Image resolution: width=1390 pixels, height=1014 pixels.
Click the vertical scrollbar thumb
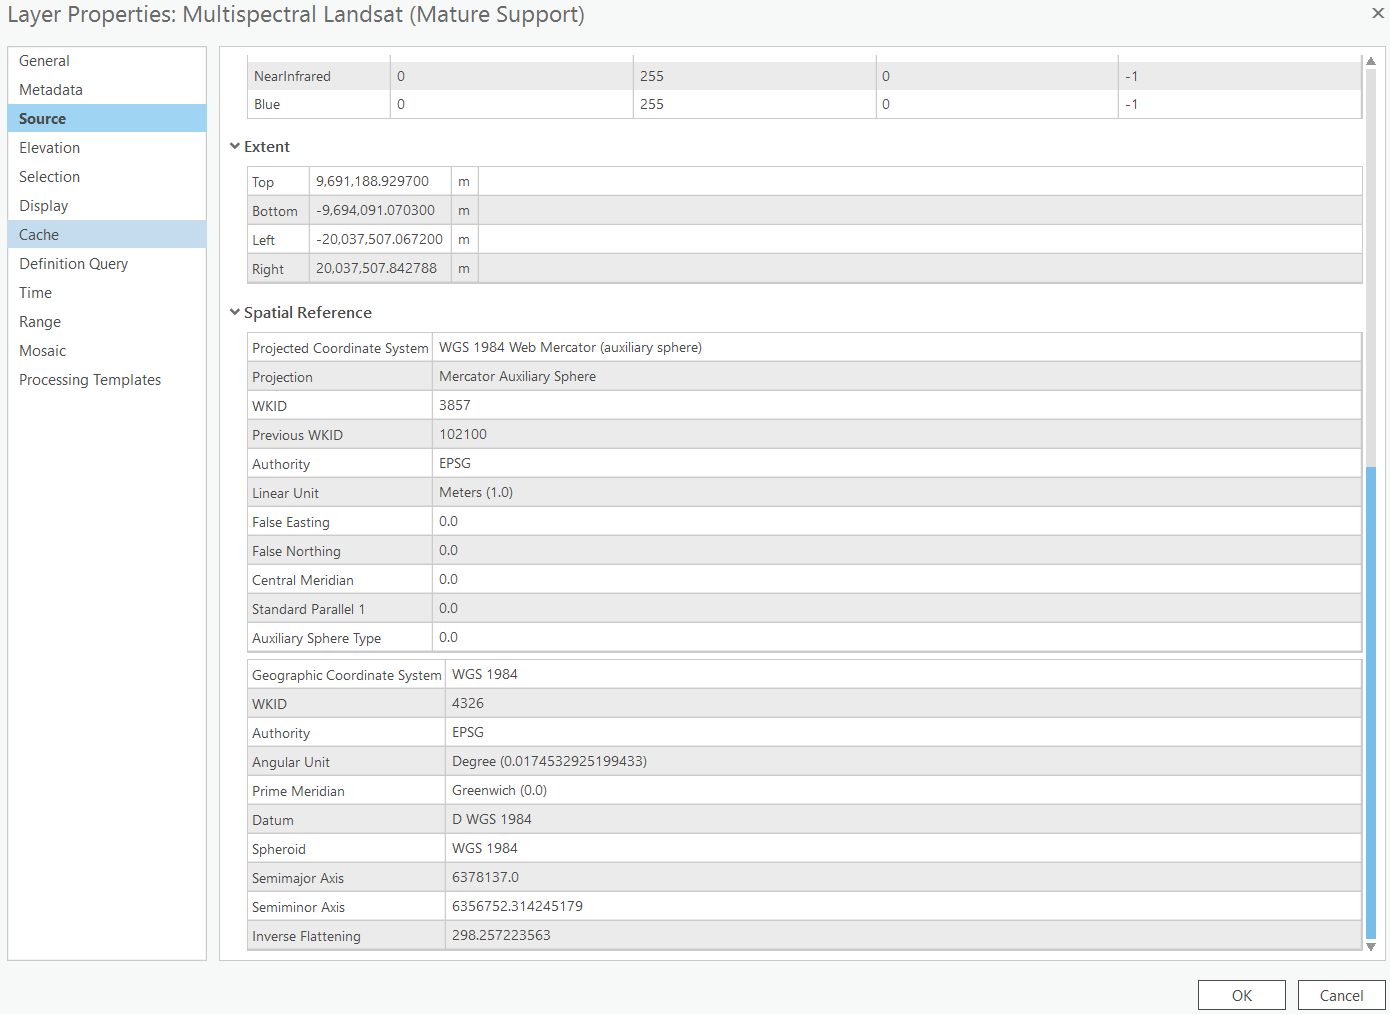(1371, 700)
